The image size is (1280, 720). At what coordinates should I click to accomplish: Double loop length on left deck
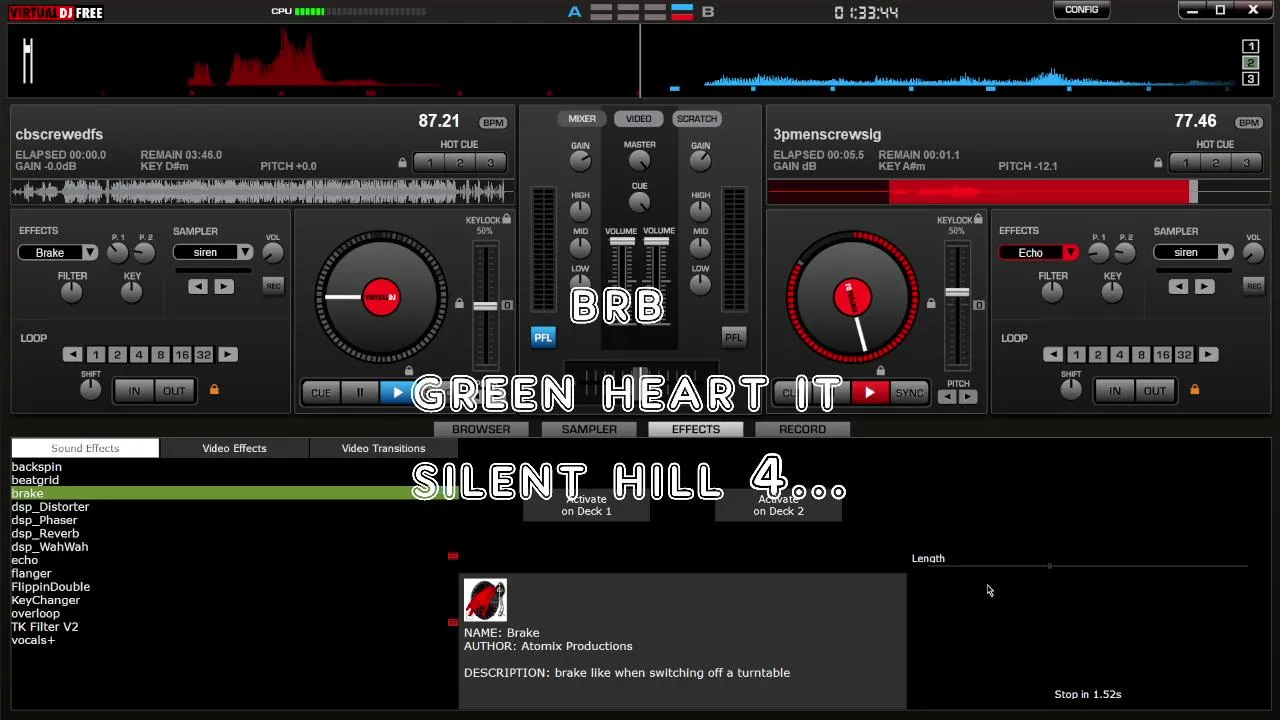[227, 355]
